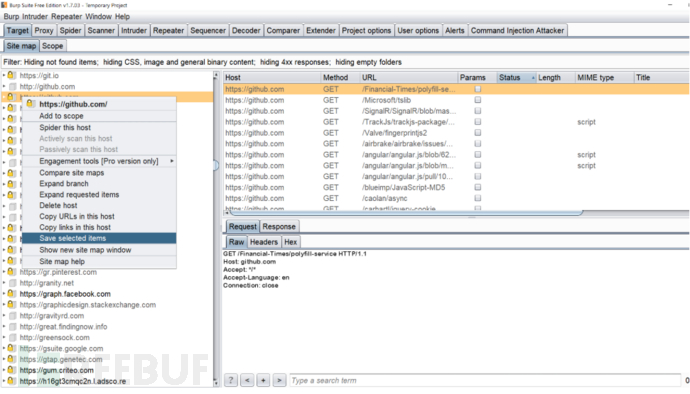
Task: Click the site map filter bar
Action: [x=345, y=62]
